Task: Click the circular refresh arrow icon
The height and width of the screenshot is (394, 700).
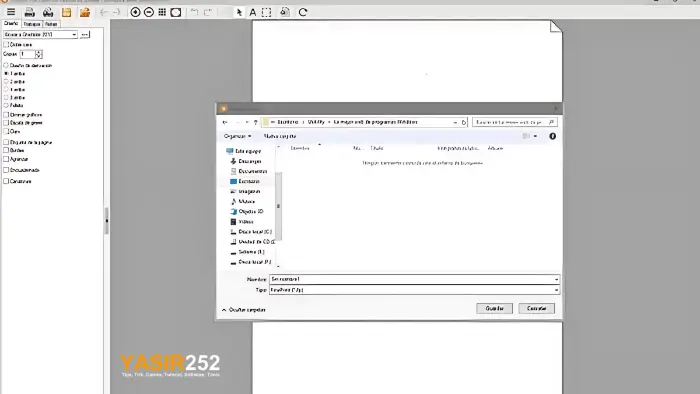Action: pos(303,12)
